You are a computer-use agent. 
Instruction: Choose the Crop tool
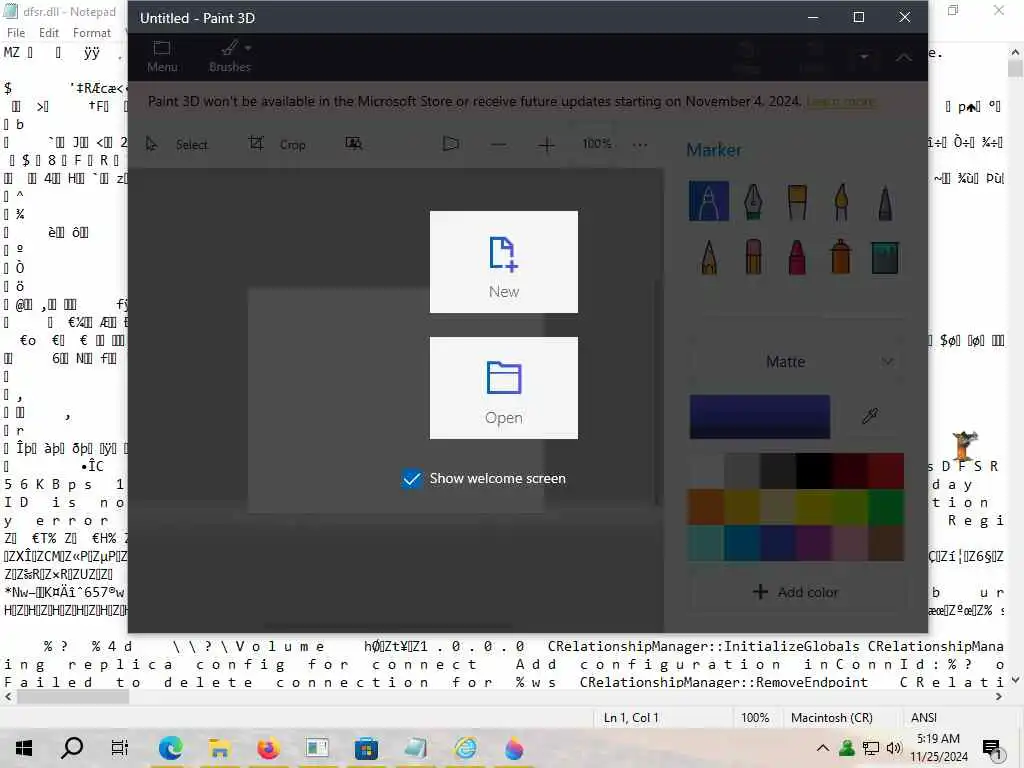(x=278, y=144)
